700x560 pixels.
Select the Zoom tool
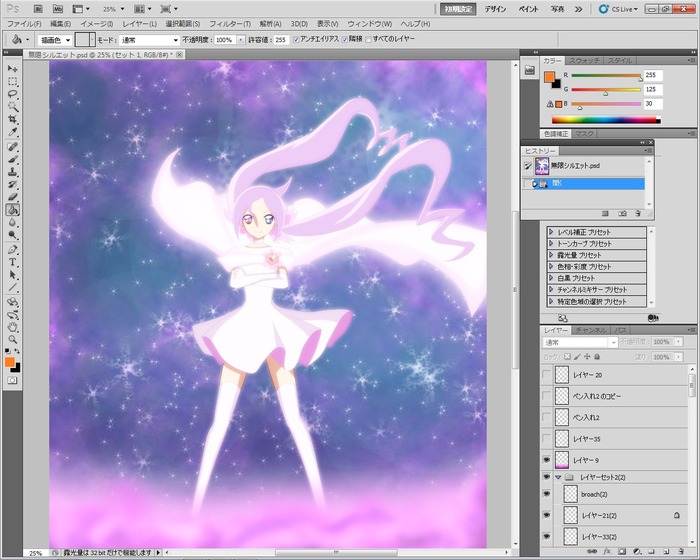(x=12, y=340)
